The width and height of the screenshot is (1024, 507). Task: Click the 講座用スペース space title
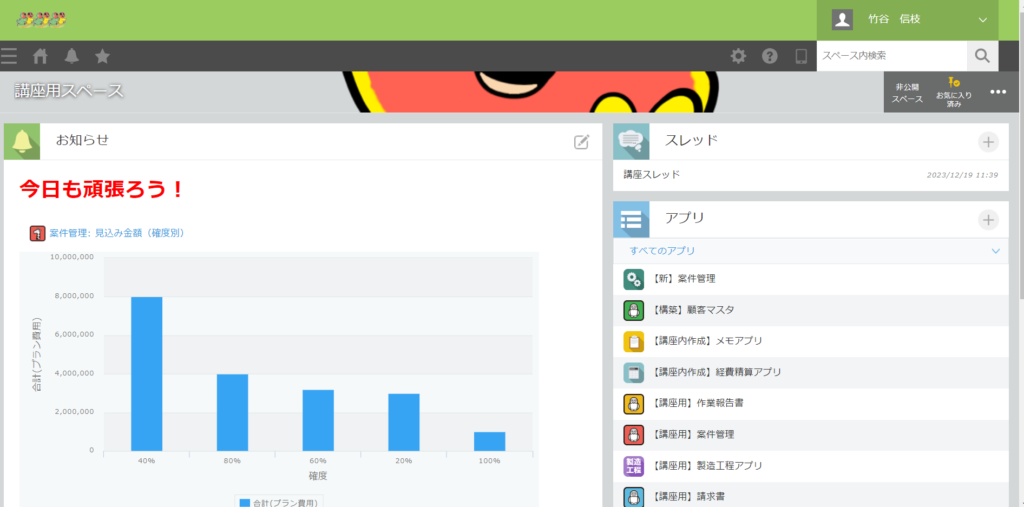click(x=69, y=91)
